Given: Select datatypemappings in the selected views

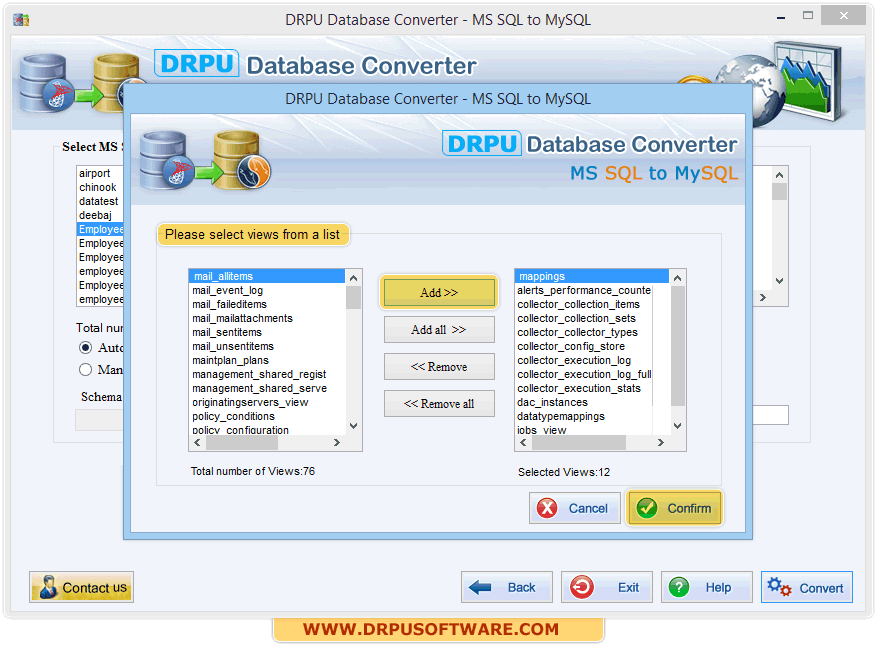Looking at the screenshot, I should (584, 416).
